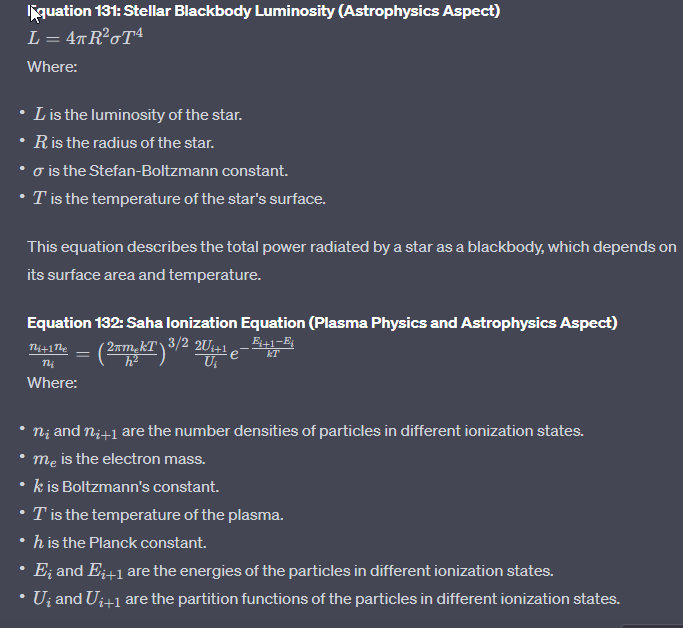
Task: Click the 'temperature of the plasma' bullet
Action: click(158, 515)
